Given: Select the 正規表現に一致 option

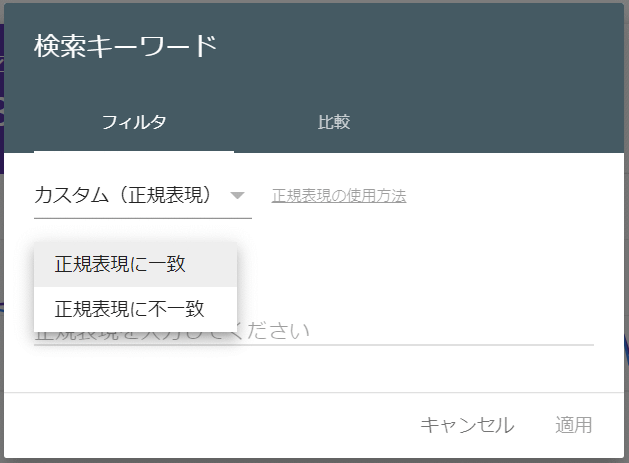Looking at the screenshot, I should tap(136, 264).
